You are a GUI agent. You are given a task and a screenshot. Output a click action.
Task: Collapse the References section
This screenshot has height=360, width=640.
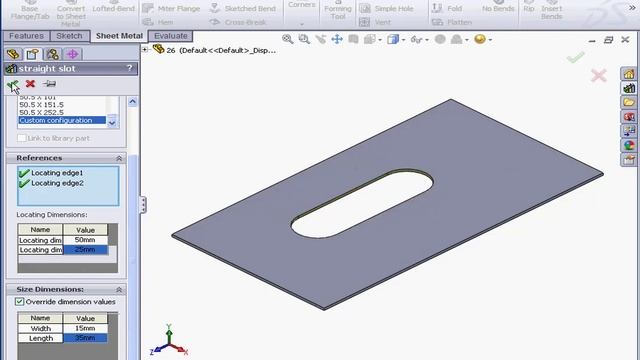(119, 158)
